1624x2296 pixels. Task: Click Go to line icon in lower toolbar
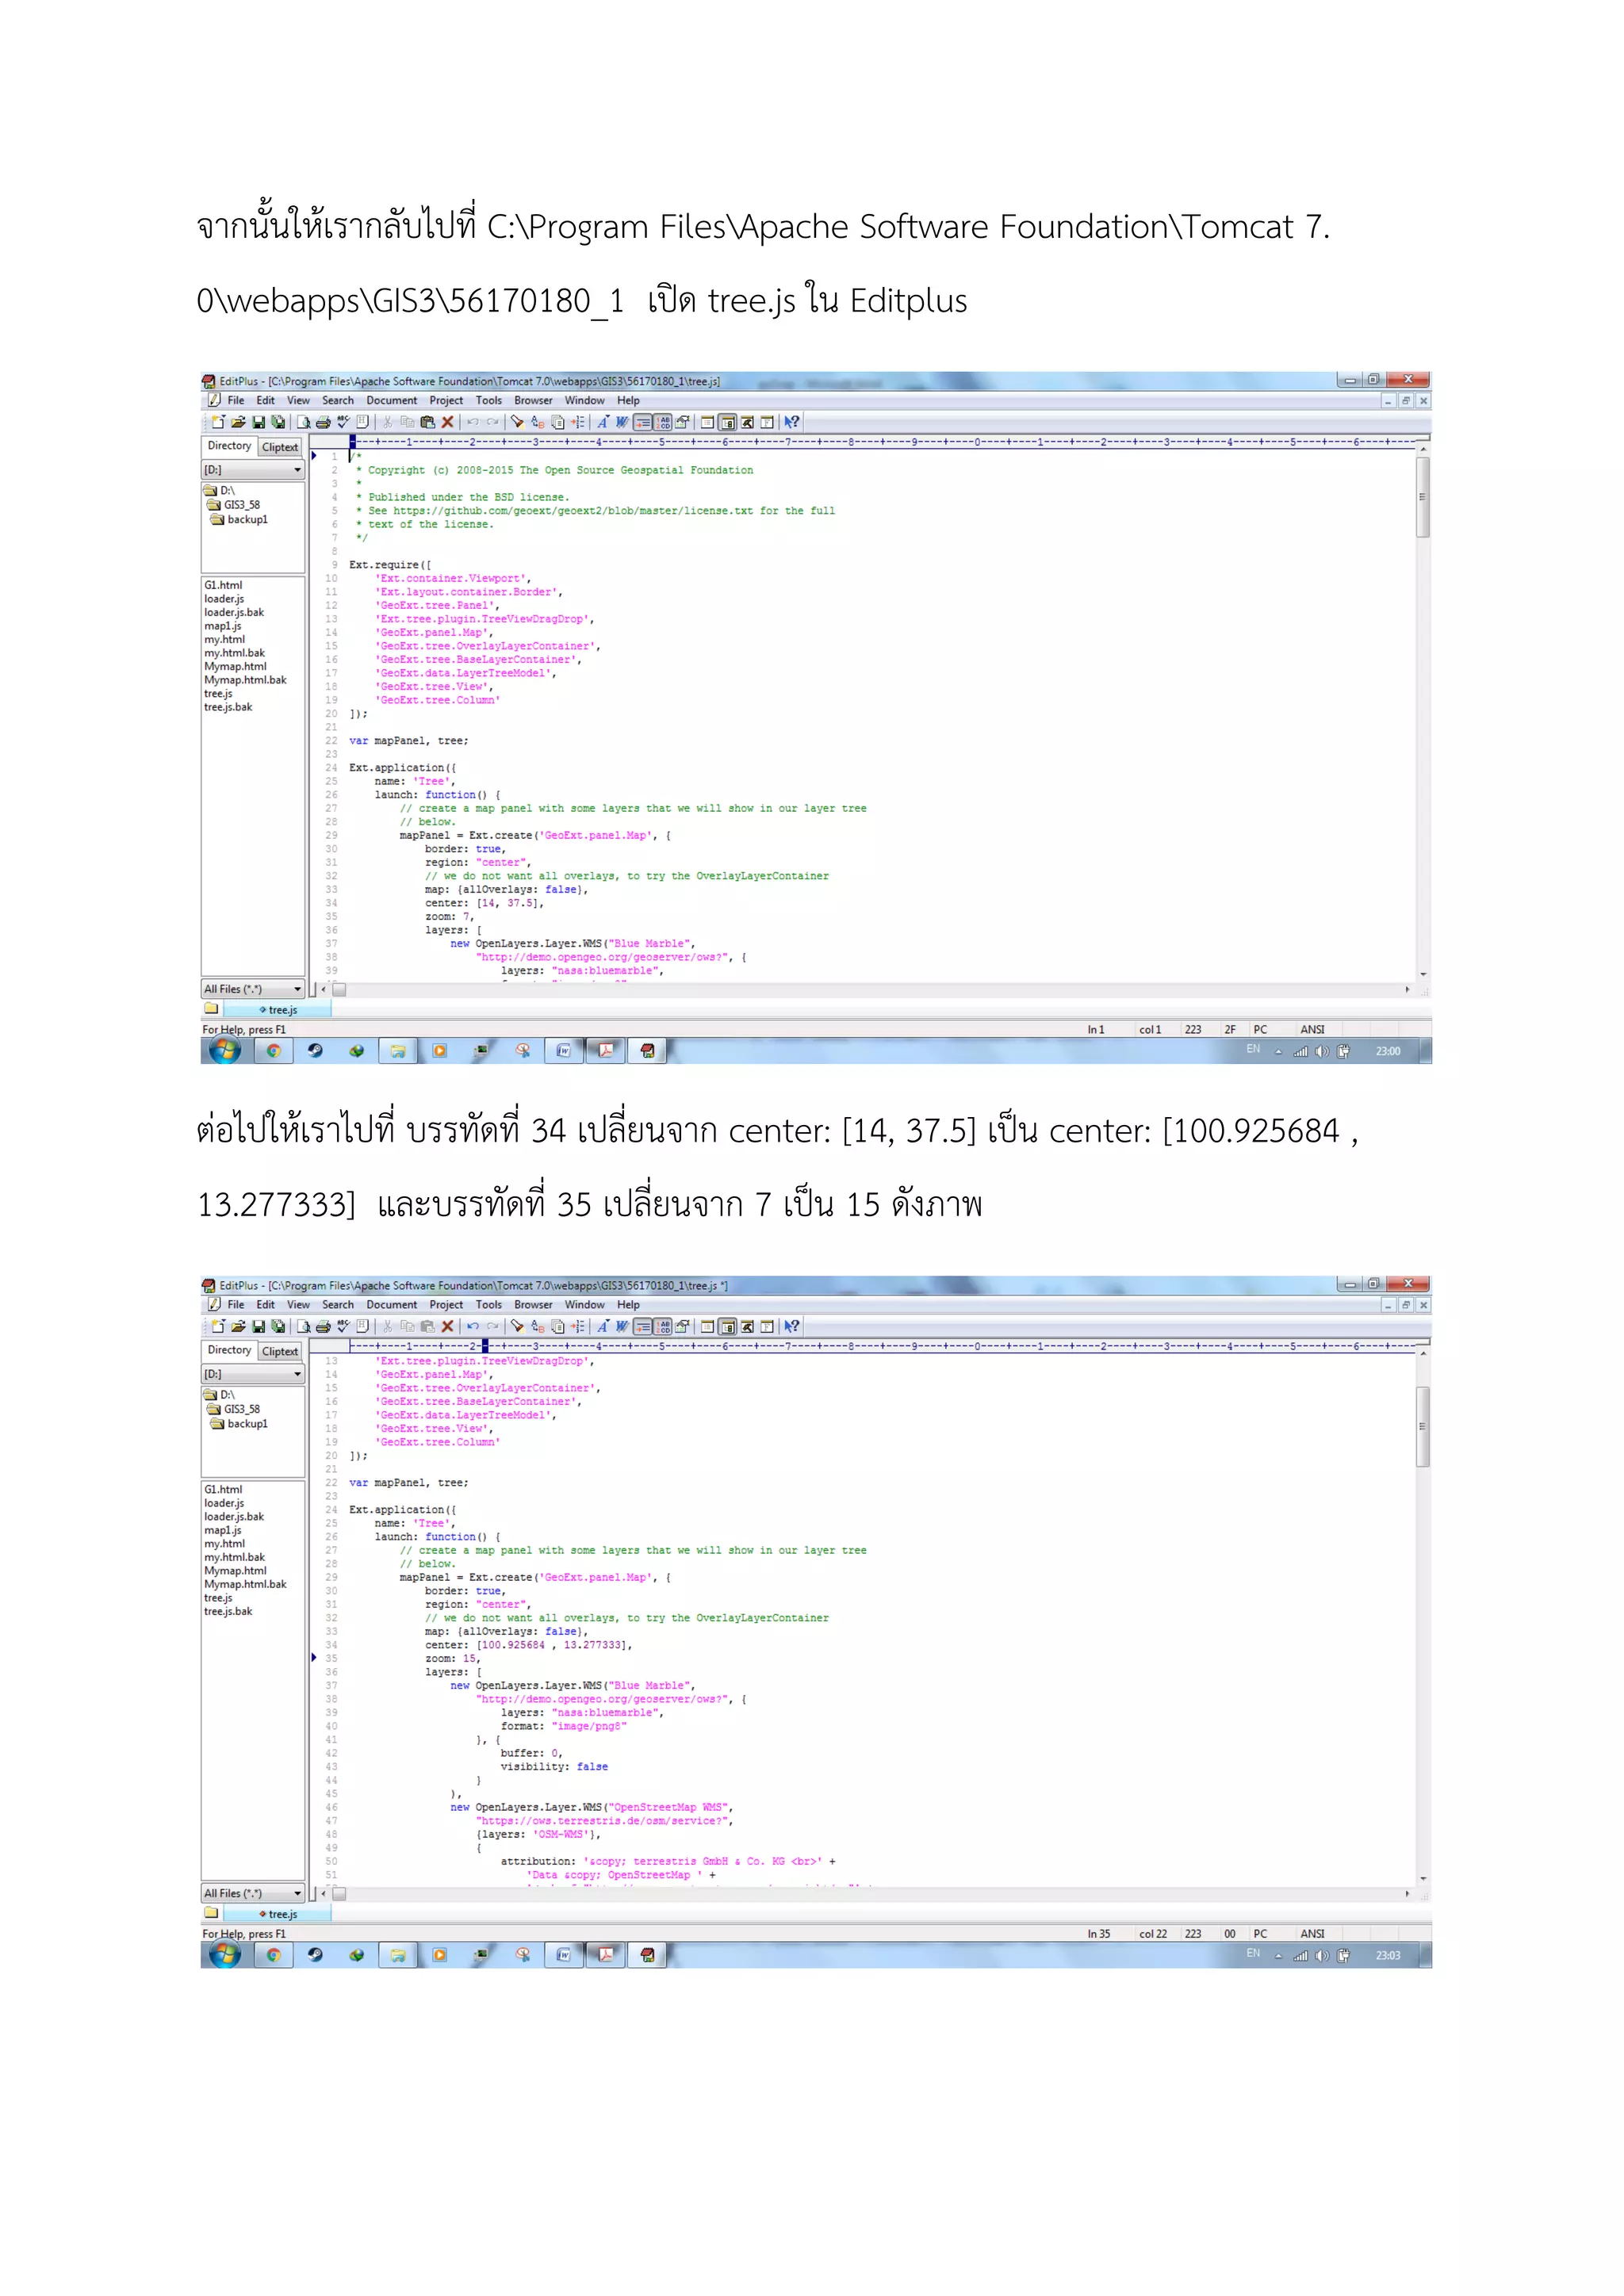578,1326
